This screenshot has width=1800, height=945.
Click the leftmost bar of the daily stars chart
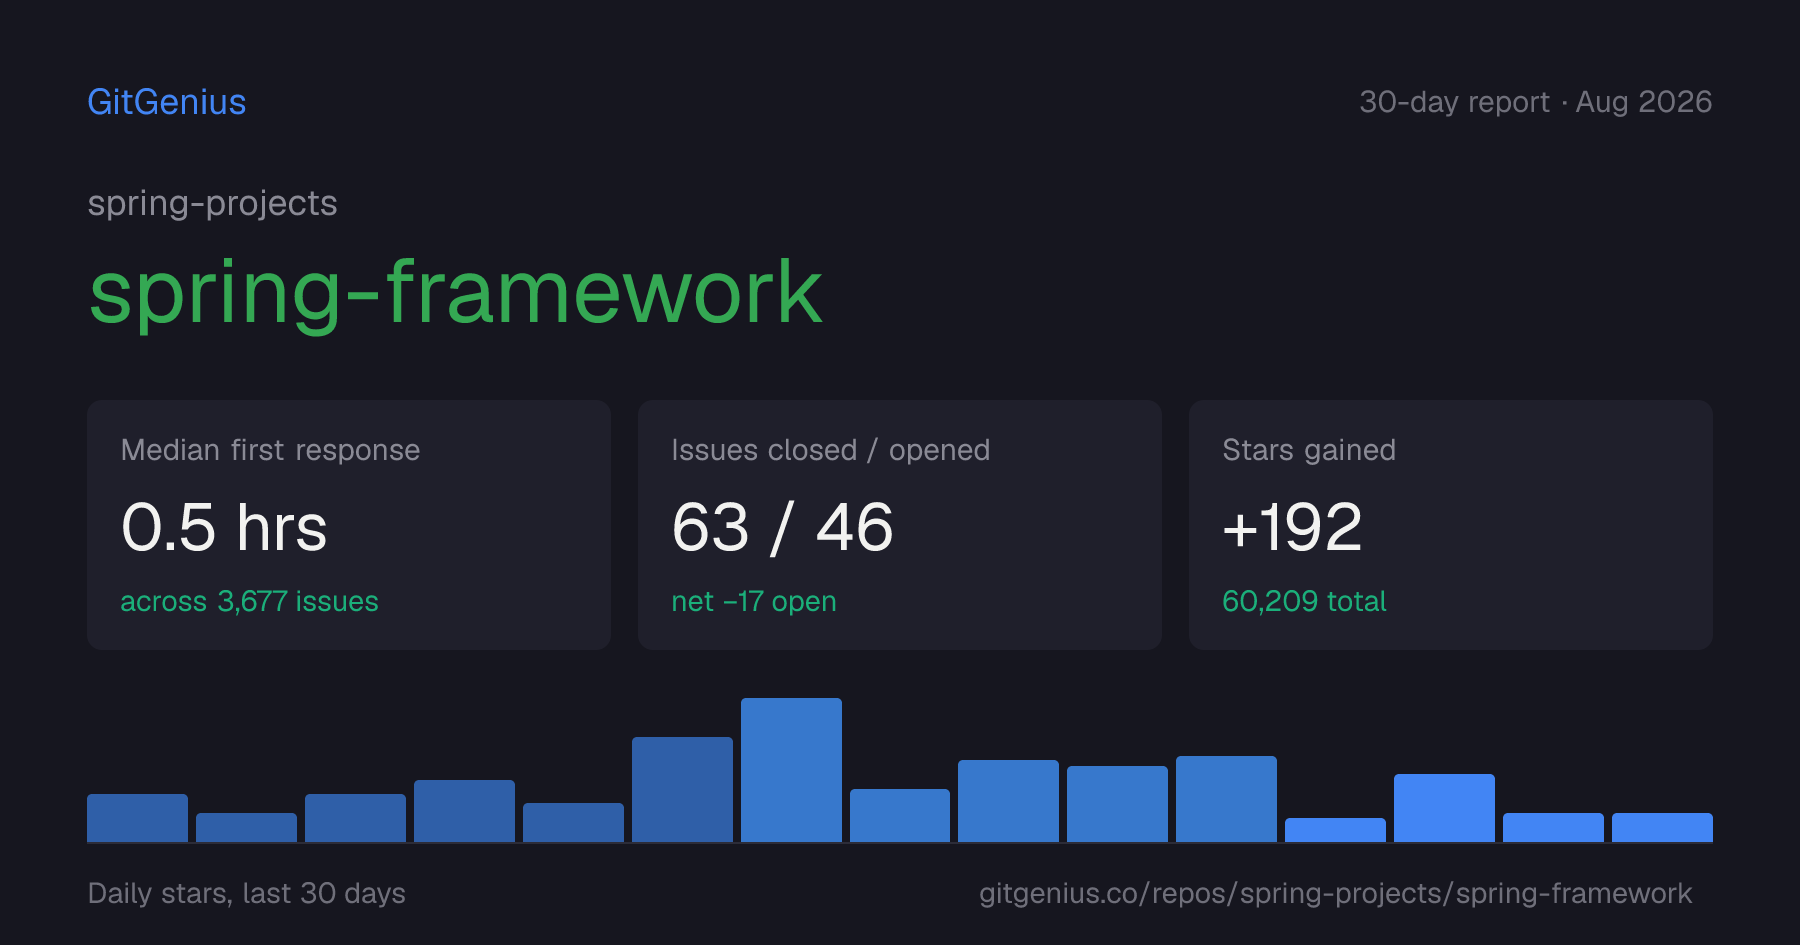[x=137, y=818]
